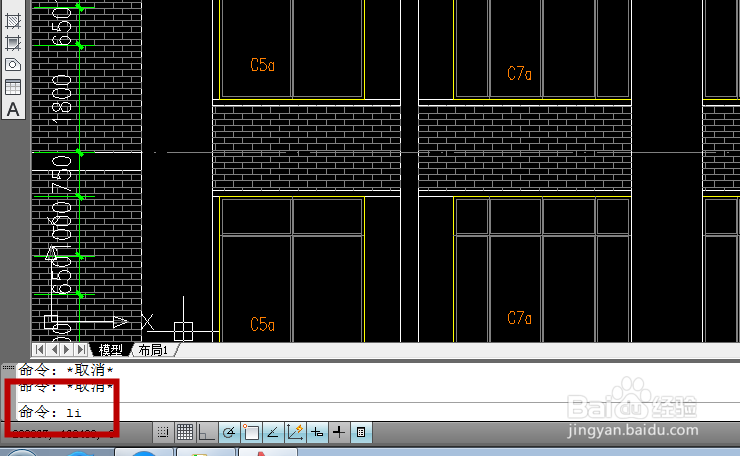Image resolution: width=740 pixels, height=456 pixels.
Task: Select the Gradient fill tool
Action: [13, 42]
